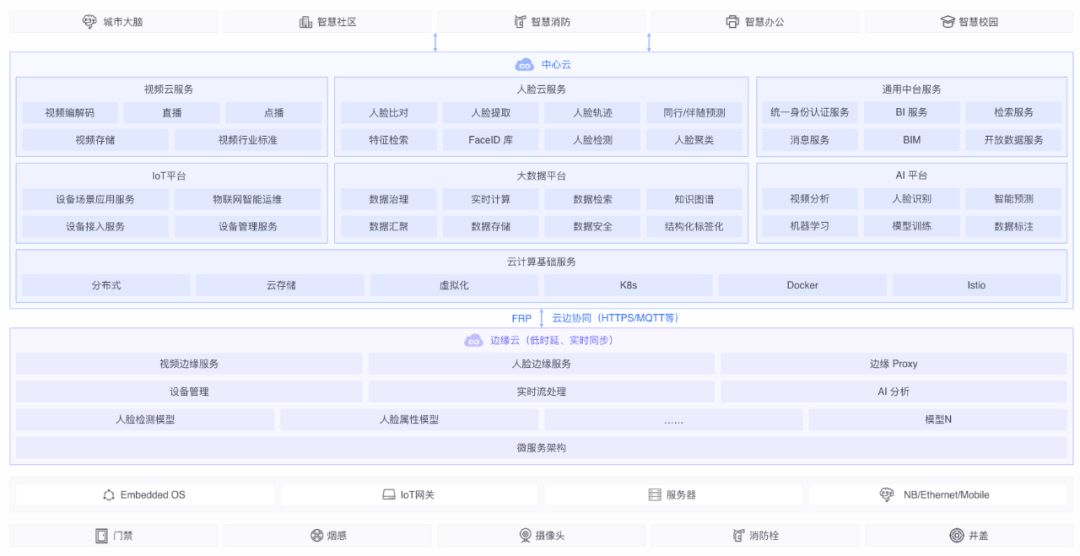Click the 数据标注 block
The image size is (1080, 556).
[1013, 226]
